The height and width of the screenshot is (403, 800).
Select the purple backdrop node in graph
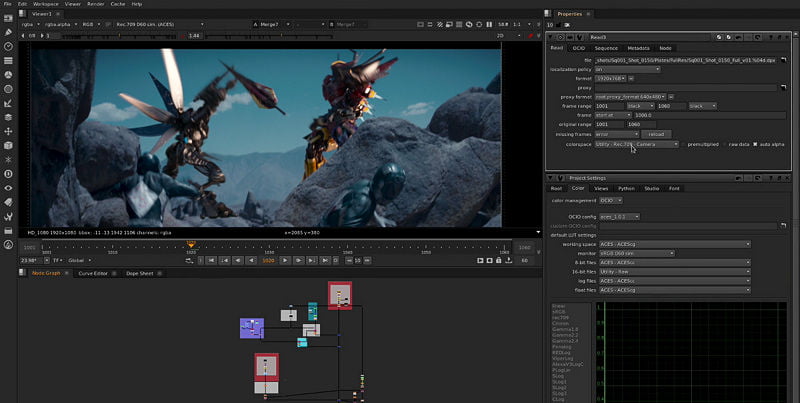[252, 329]
